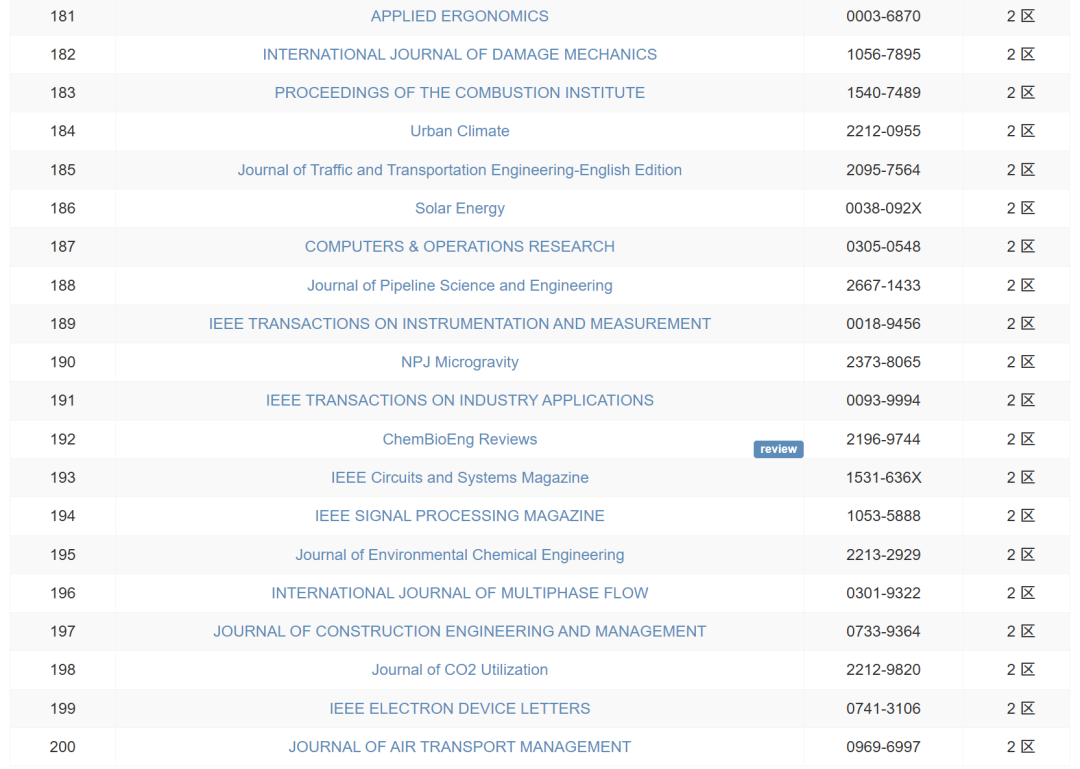Viewport: 1080px width, 769px height.
Task: Open Journal of CO2 Utilization link
Action: (x=459, y=670)
